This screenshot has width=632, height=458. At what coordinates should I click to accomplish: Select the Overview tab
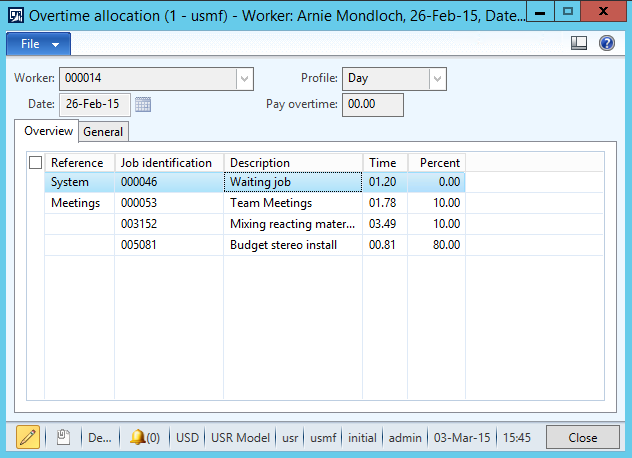pos(48,131)
